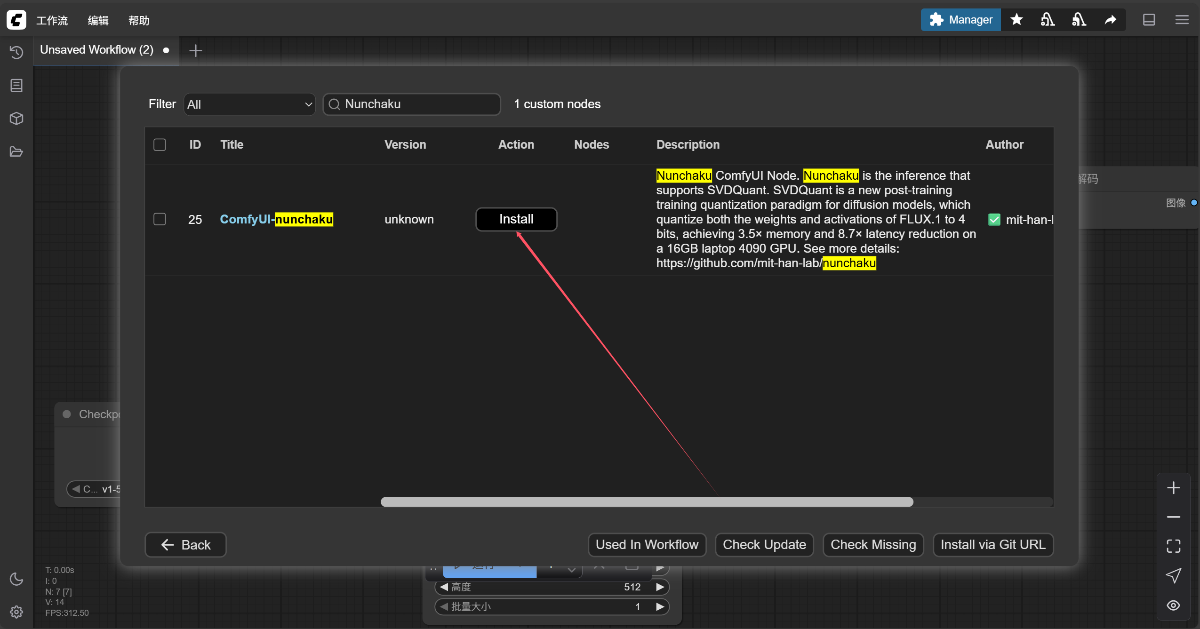Click the star icon next to Manager
This screenshot has height=629, width=1200.
pos(1016,20)
